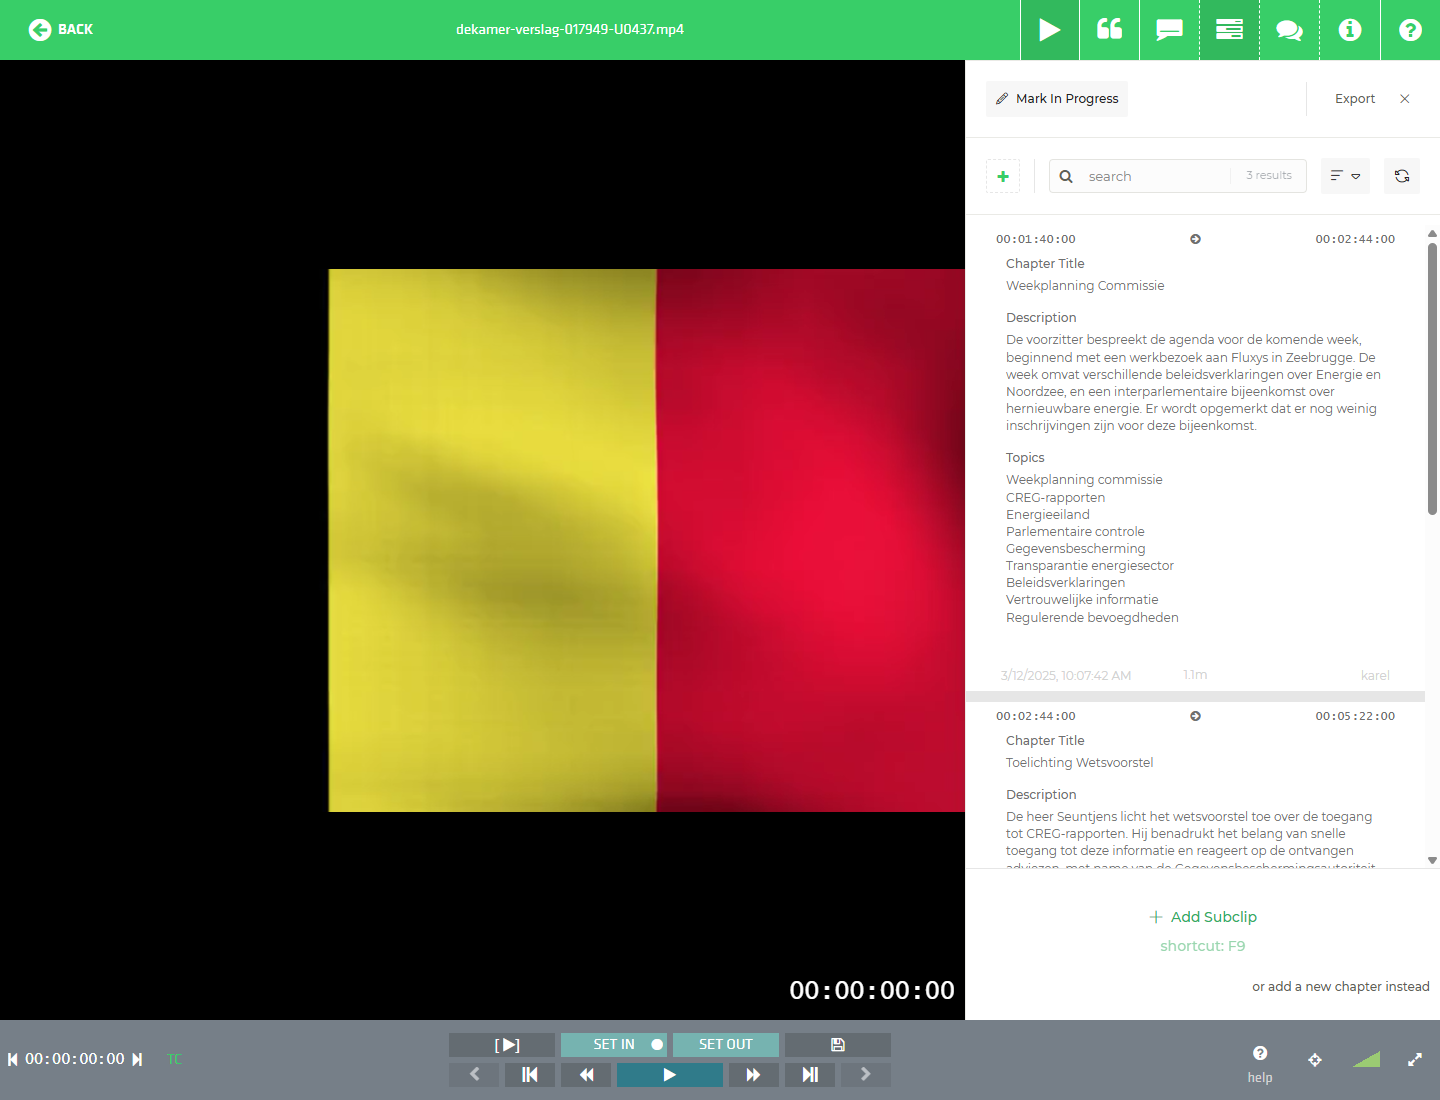Screen dimensions: 1440x1100
Task: Jump to Toelichting Wetsvoorstel chapter via arrow icon
Action: click(x=1195, y=716)
